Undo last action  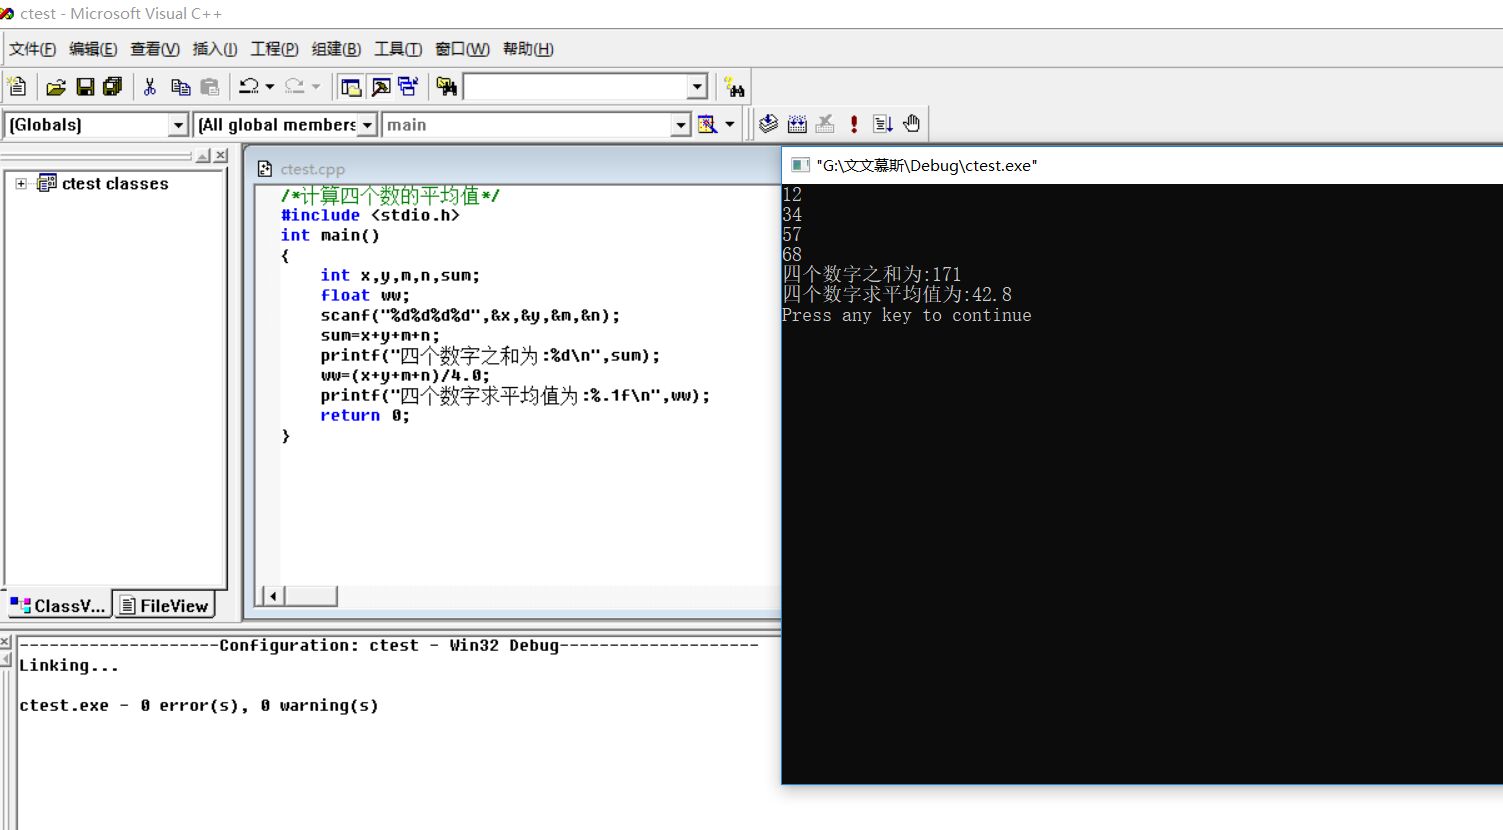click(249, 87)
